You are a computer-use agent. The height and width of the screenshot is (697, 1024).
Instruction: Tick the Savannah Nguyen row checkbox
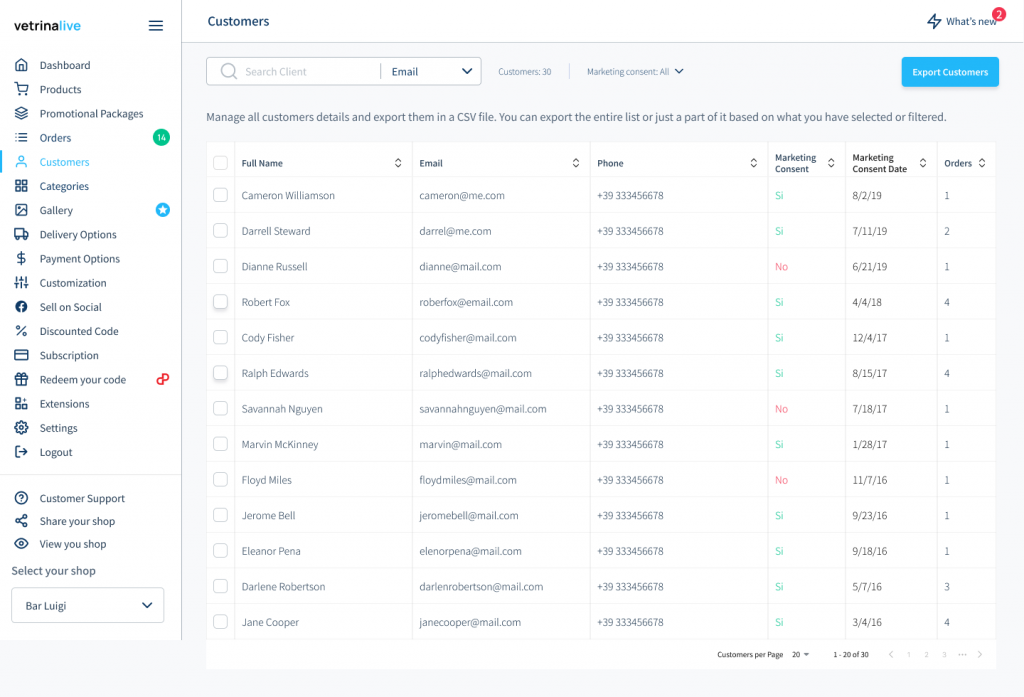(x=221, y=408)
